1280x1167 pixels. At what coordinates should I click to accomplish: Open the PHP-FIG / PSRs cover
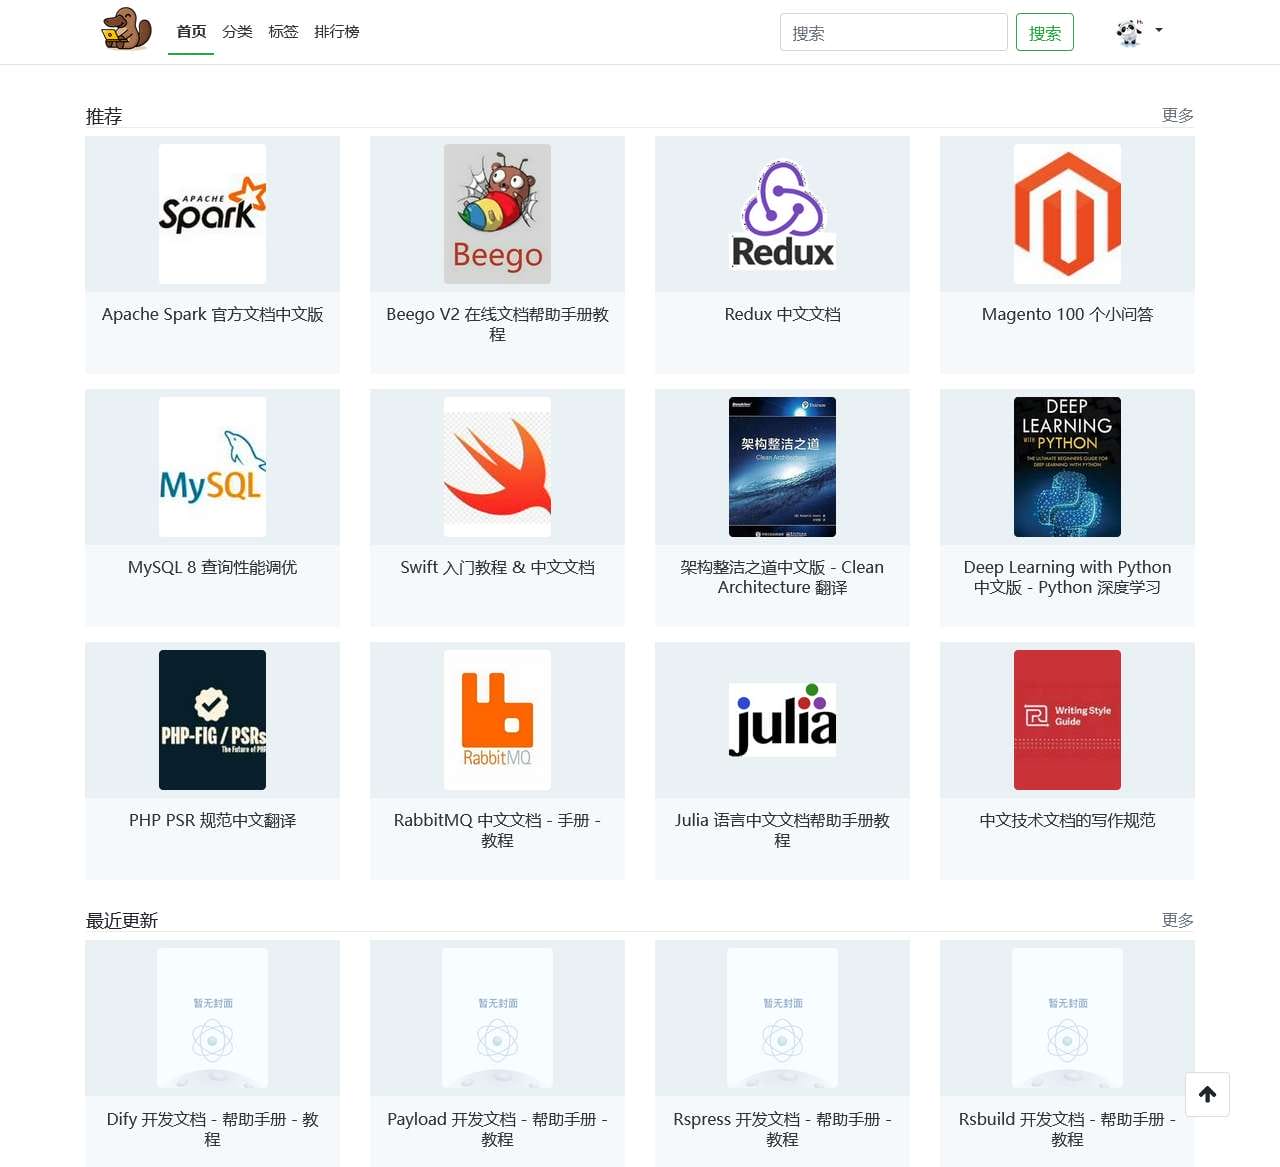[212, 720]
